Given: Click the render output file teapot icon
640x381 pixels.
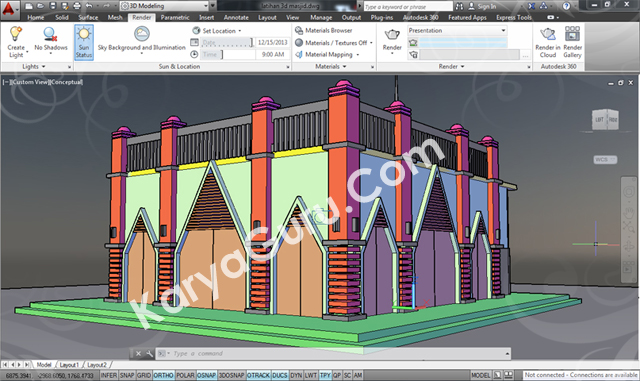Looking at the screenshot, I should 413,55.
